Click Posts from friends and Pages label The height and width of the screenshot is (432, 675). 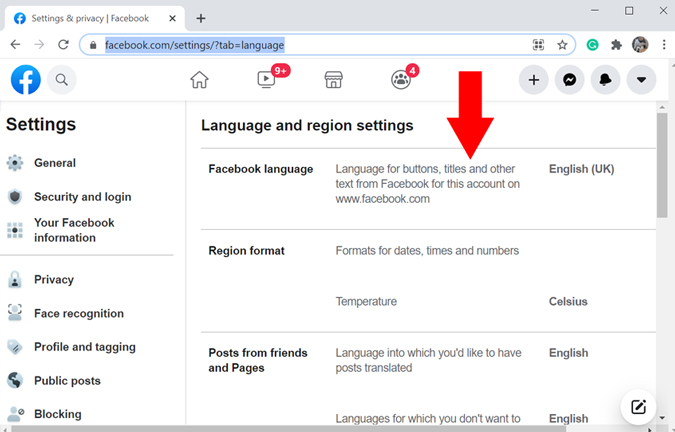(x=258, y=361)
